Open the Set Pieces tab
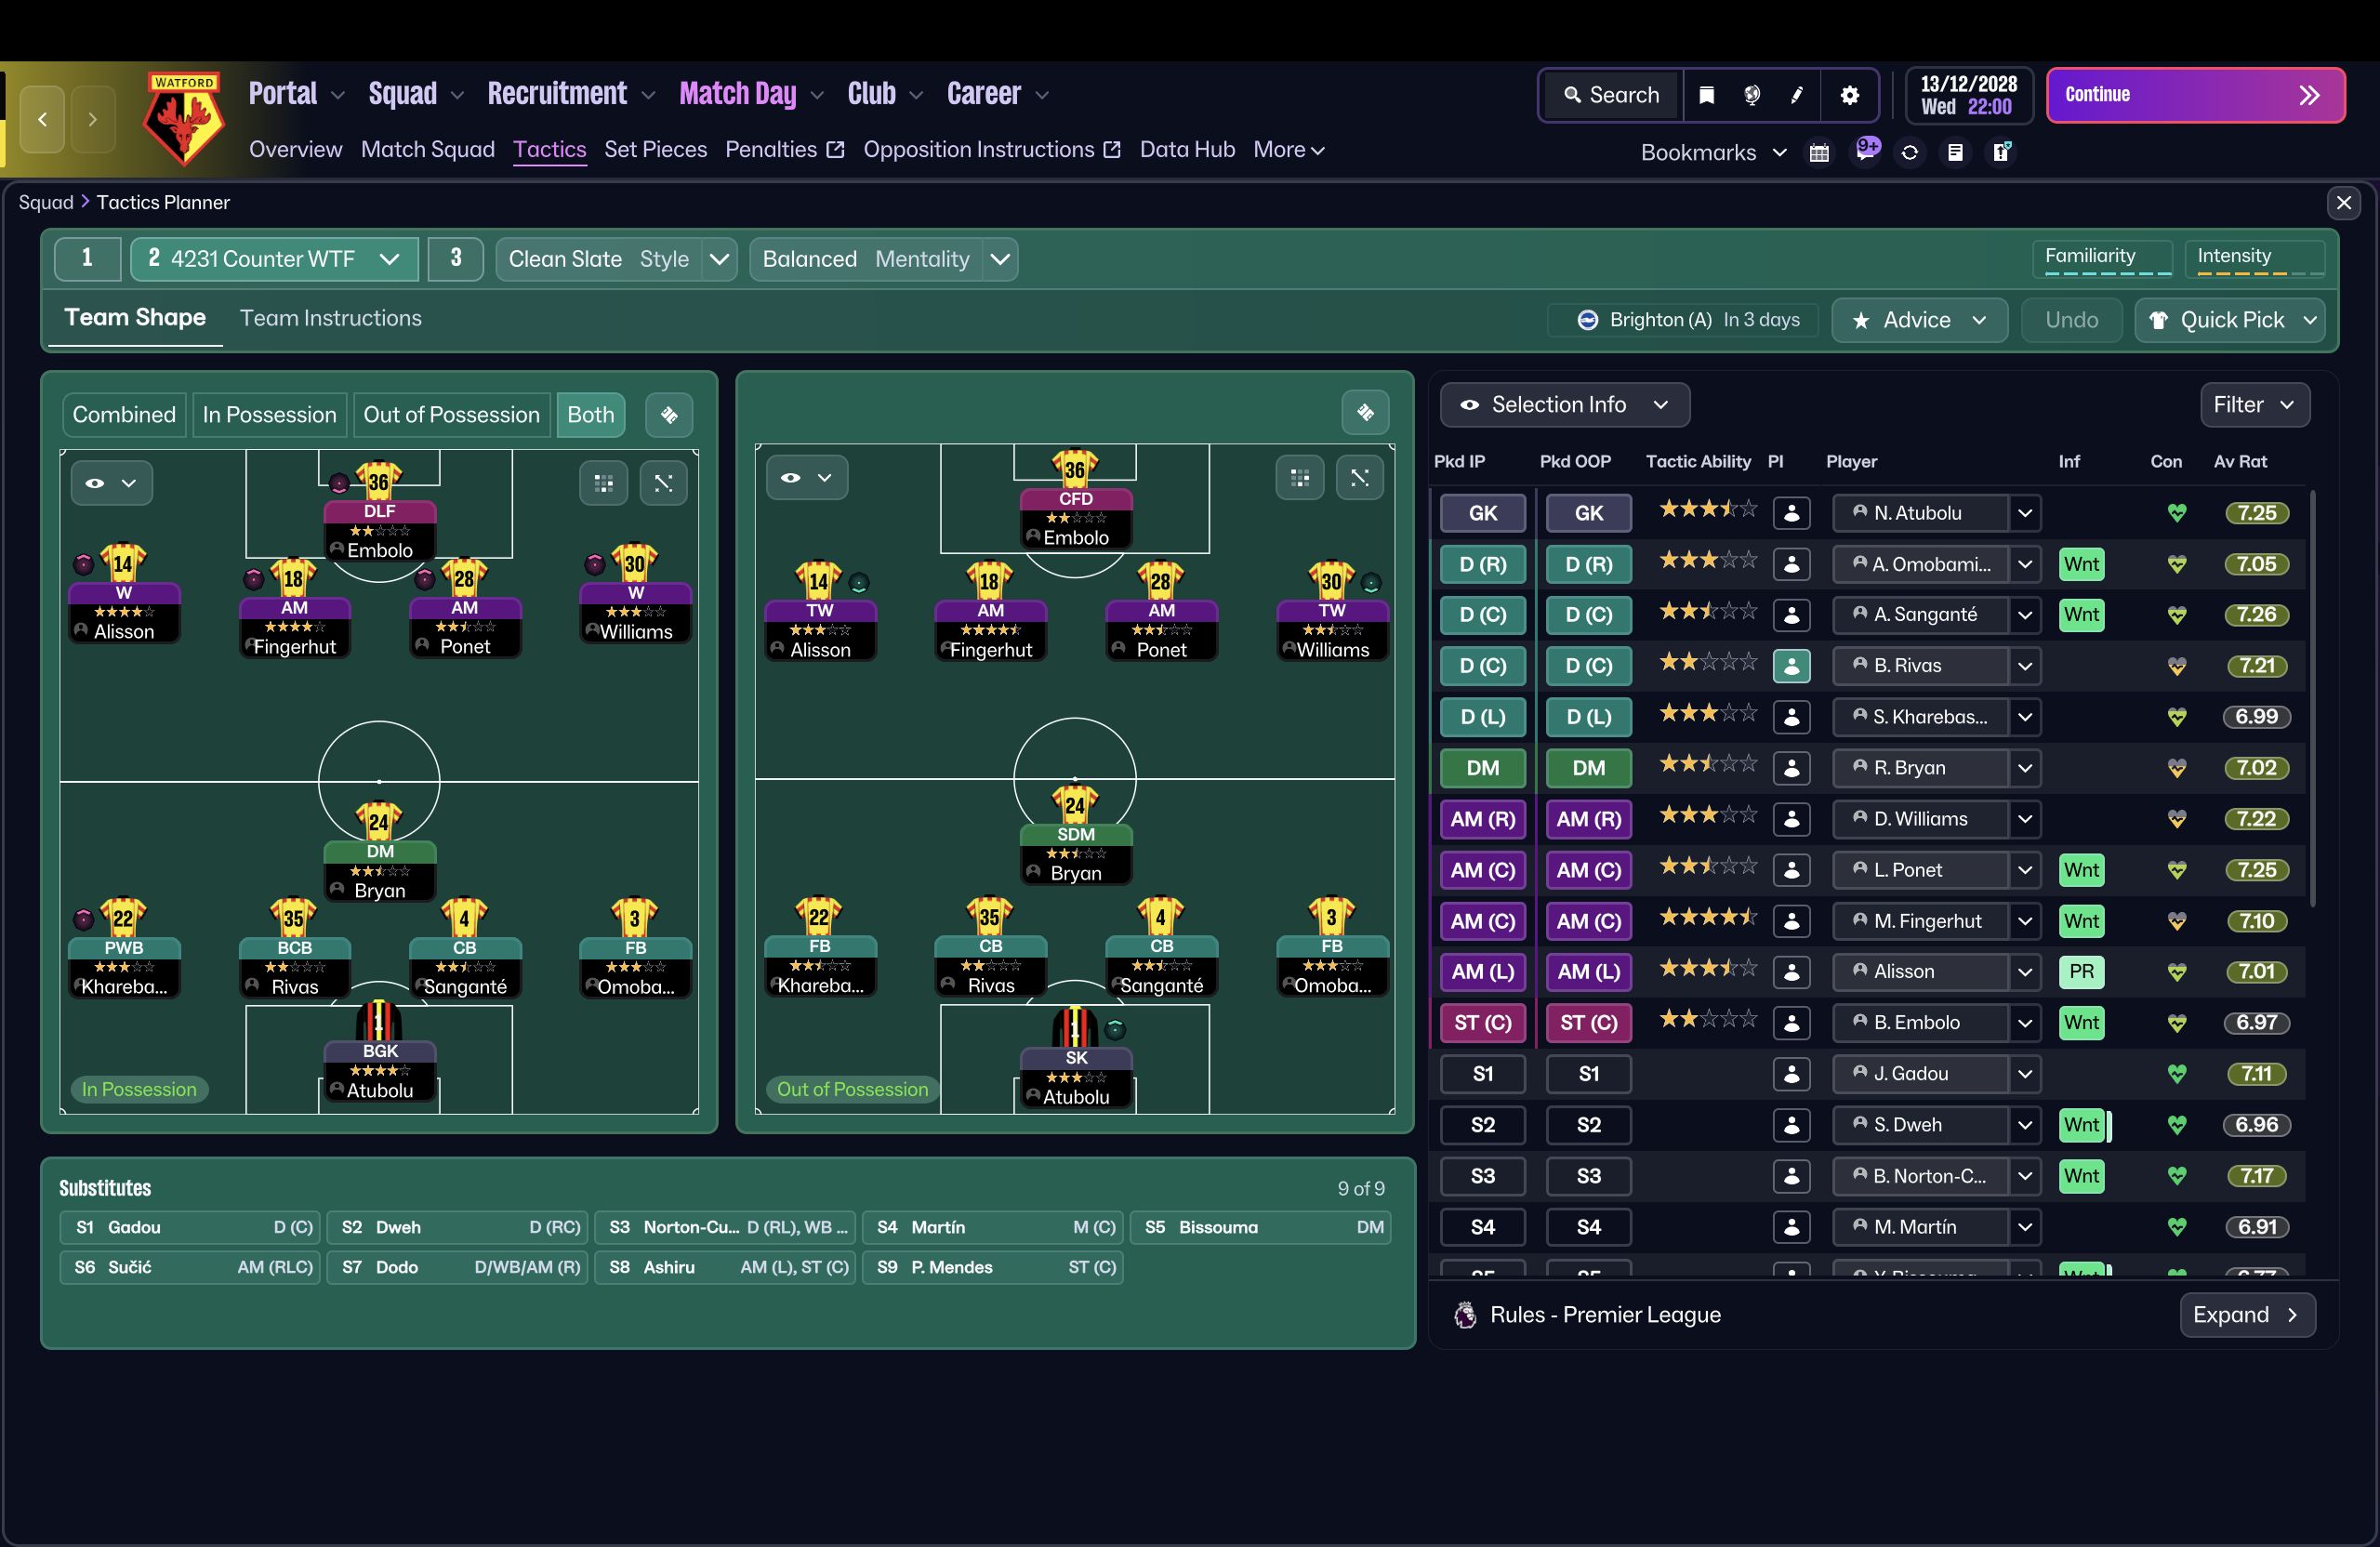This screenshot has width=2380, height=1547. [656, 150]
